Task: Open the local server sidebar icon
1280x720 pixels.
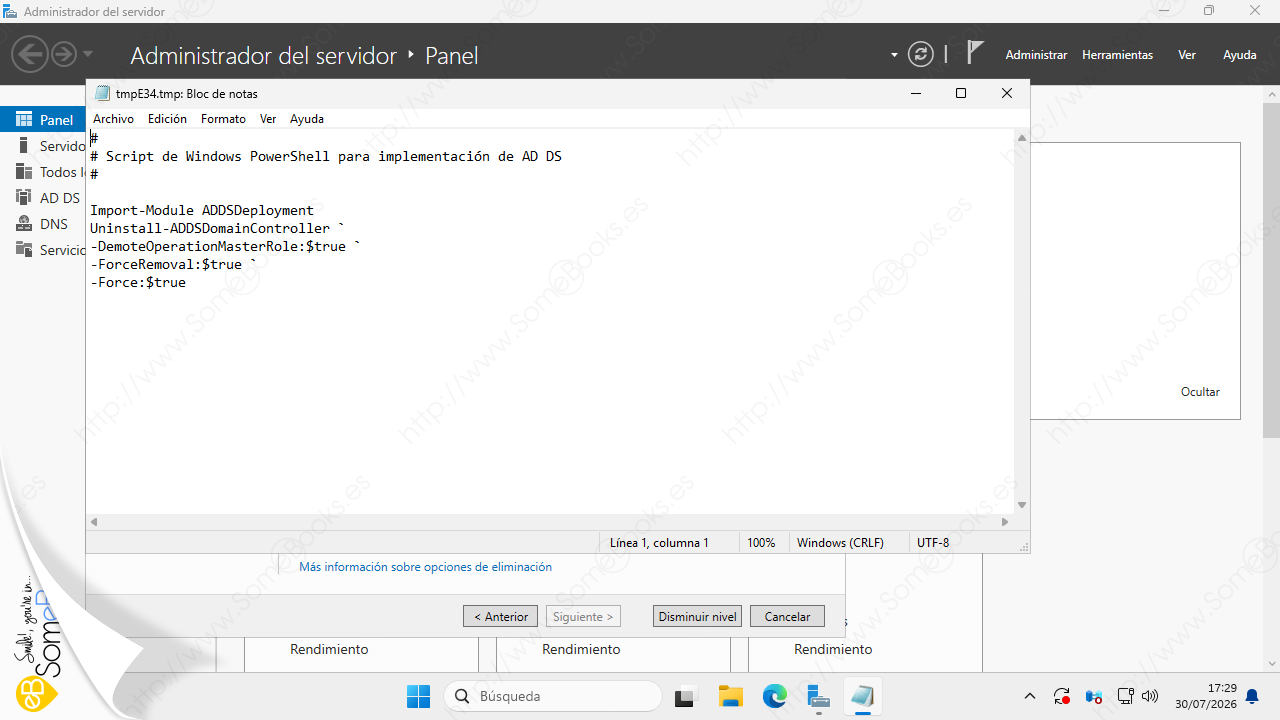Action: coord(25,146)
